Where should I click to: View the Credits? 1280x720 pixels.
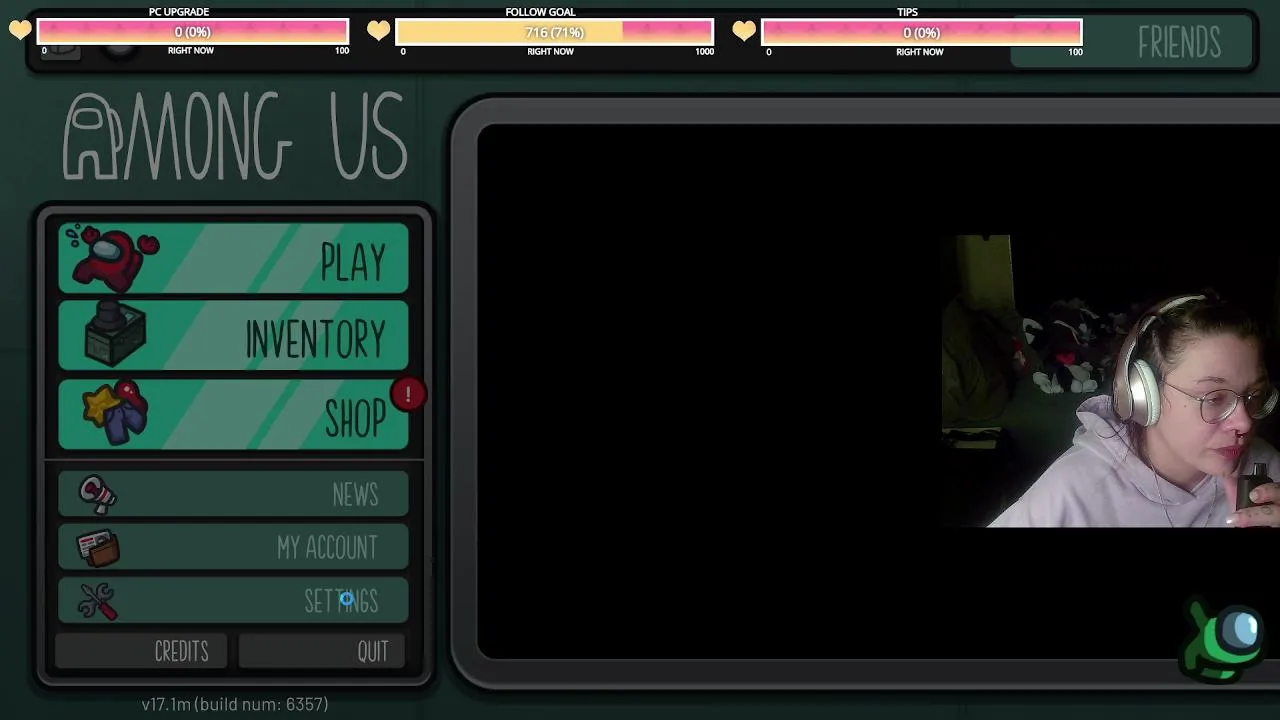click(x=142, y=651)
